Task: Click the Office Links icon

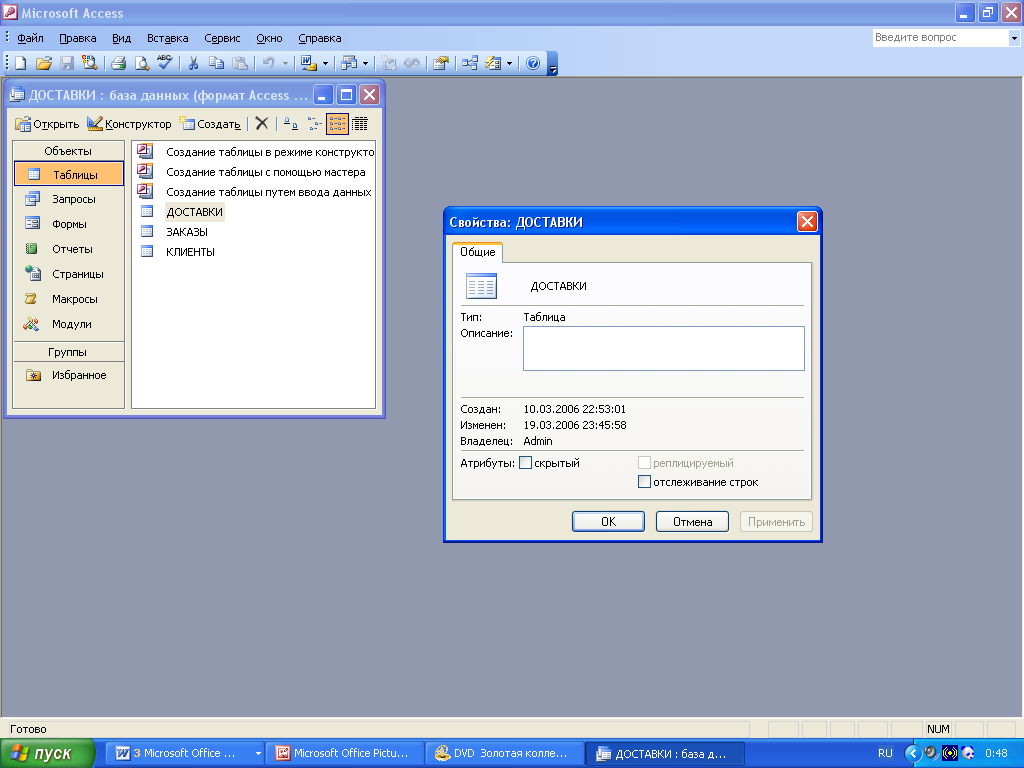Action: click(308, 63)
